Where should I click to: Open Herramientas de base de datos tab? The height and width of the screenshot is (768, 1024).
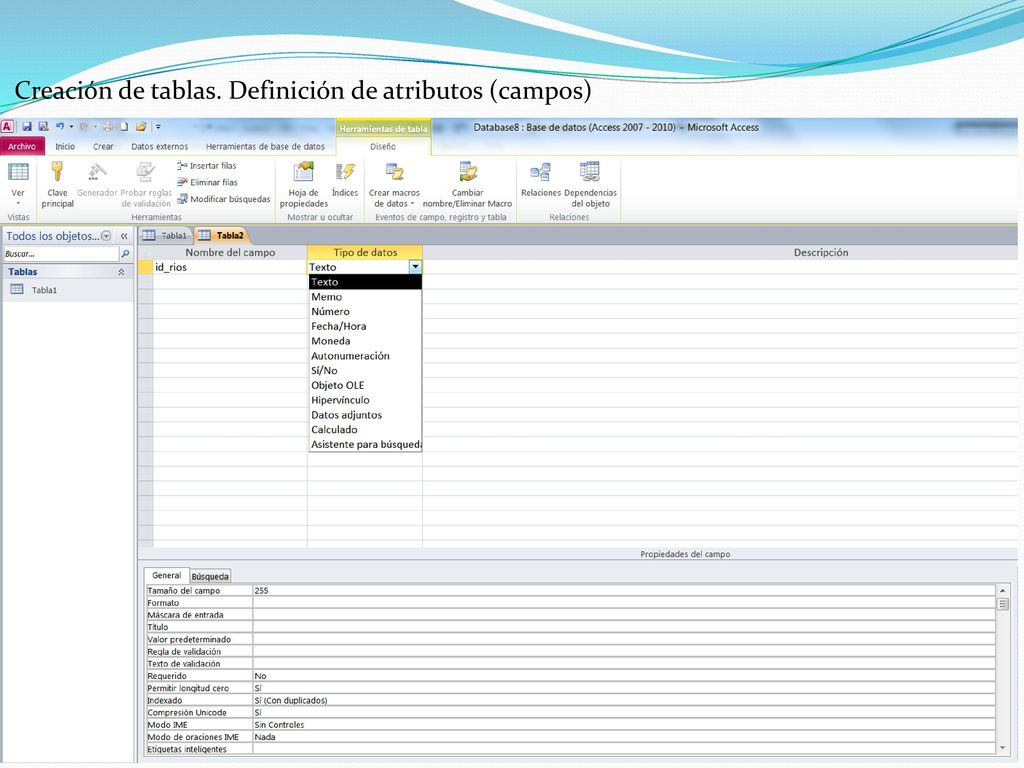coord(265,146)
